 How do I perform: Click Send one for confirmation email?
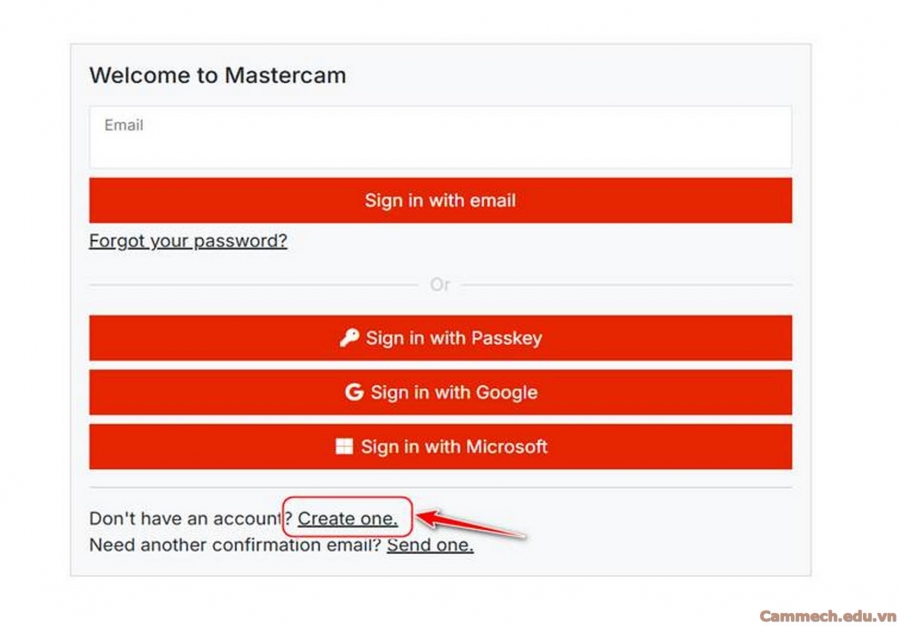429,545
